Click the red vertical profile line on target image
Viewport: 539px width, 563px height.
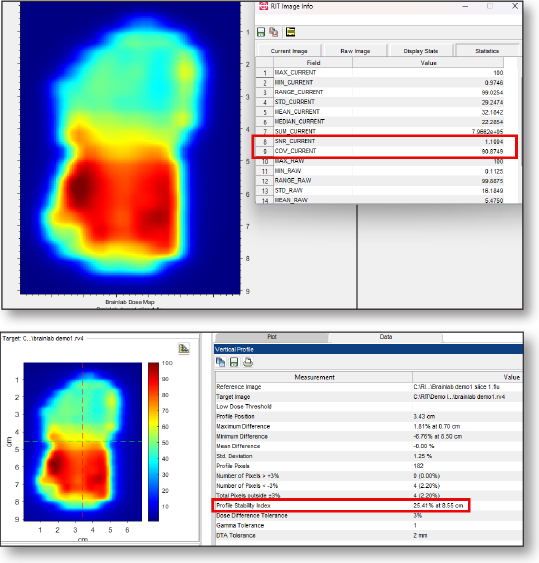83,441
